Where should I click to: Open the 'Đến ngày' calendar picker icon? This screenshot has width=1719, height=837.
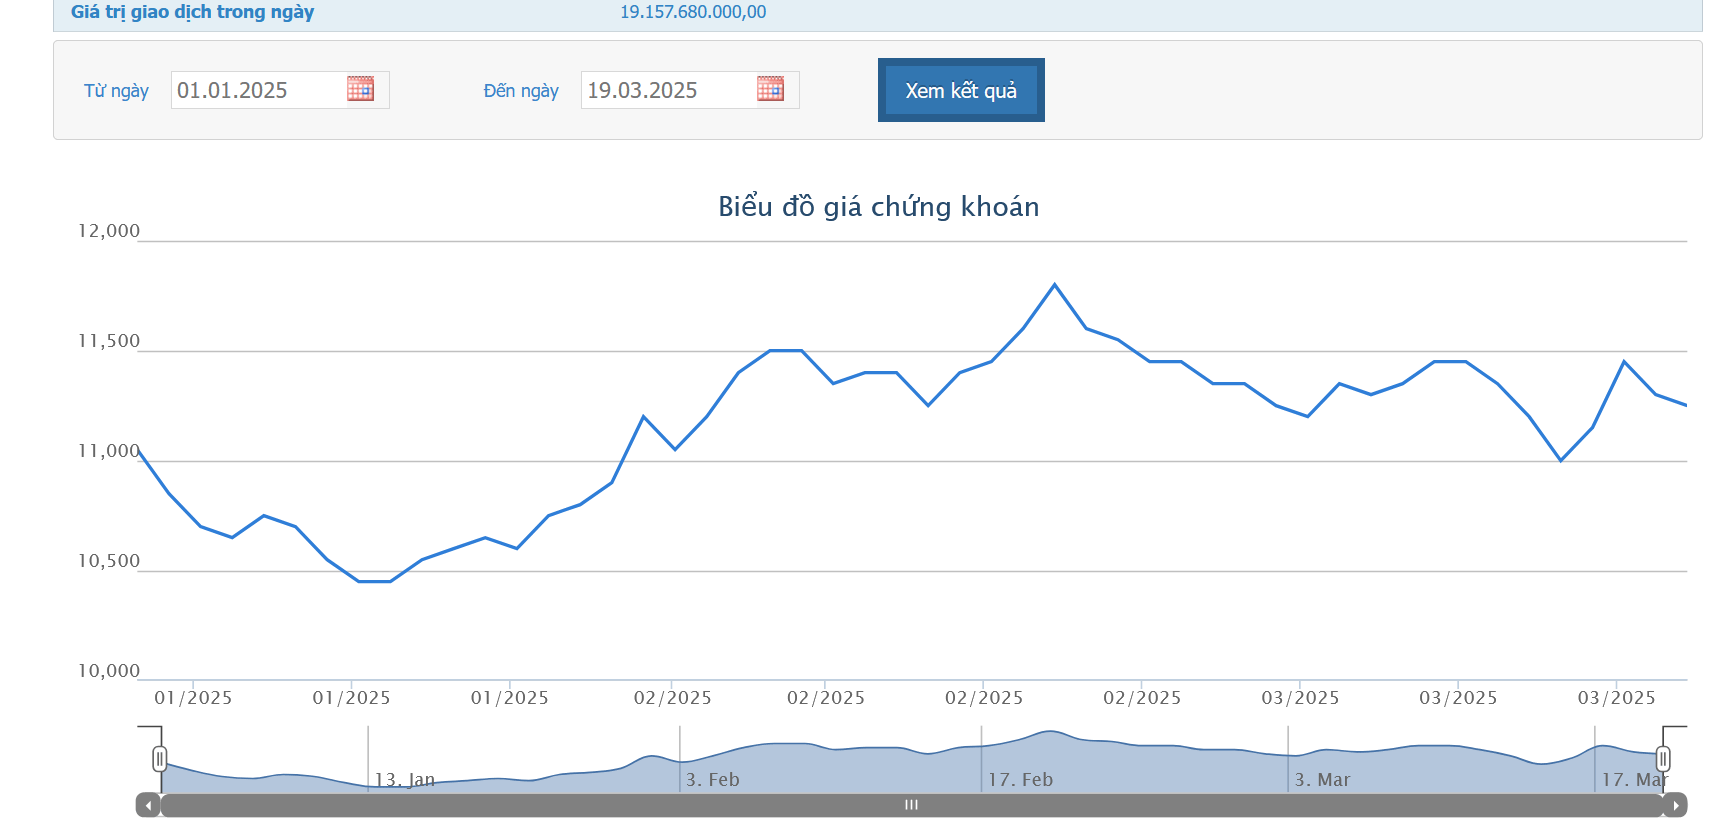(x=770, y=89)
